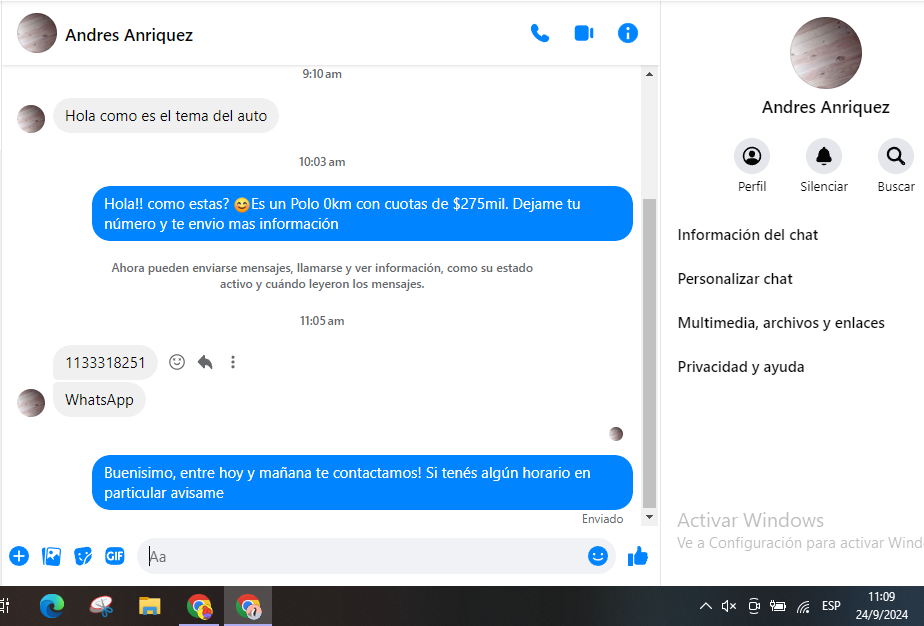The image size is (924, 626).
Task: Open the Wi-Fi network tray icon
Action: pyautogui.click(x=803, y=606)
